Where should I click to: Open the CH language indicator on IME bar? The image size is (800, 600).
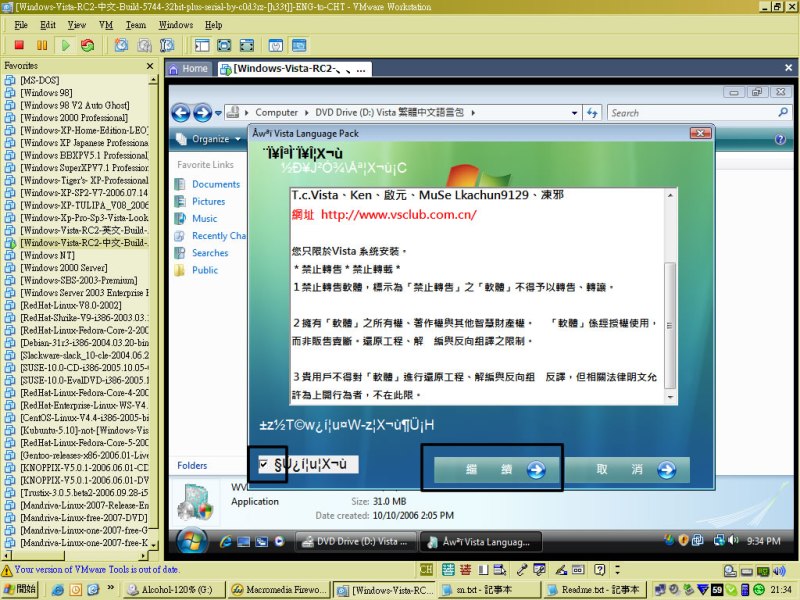click(x=426, y=569)
